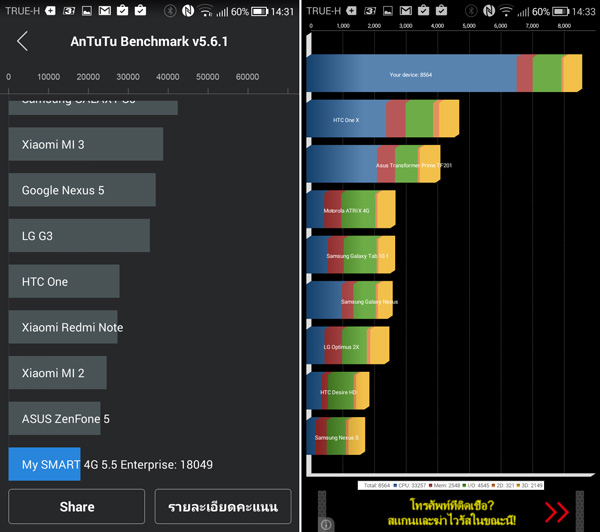
Task: Select the Xiaomi MI 2 bar
Action: (57, 373)
